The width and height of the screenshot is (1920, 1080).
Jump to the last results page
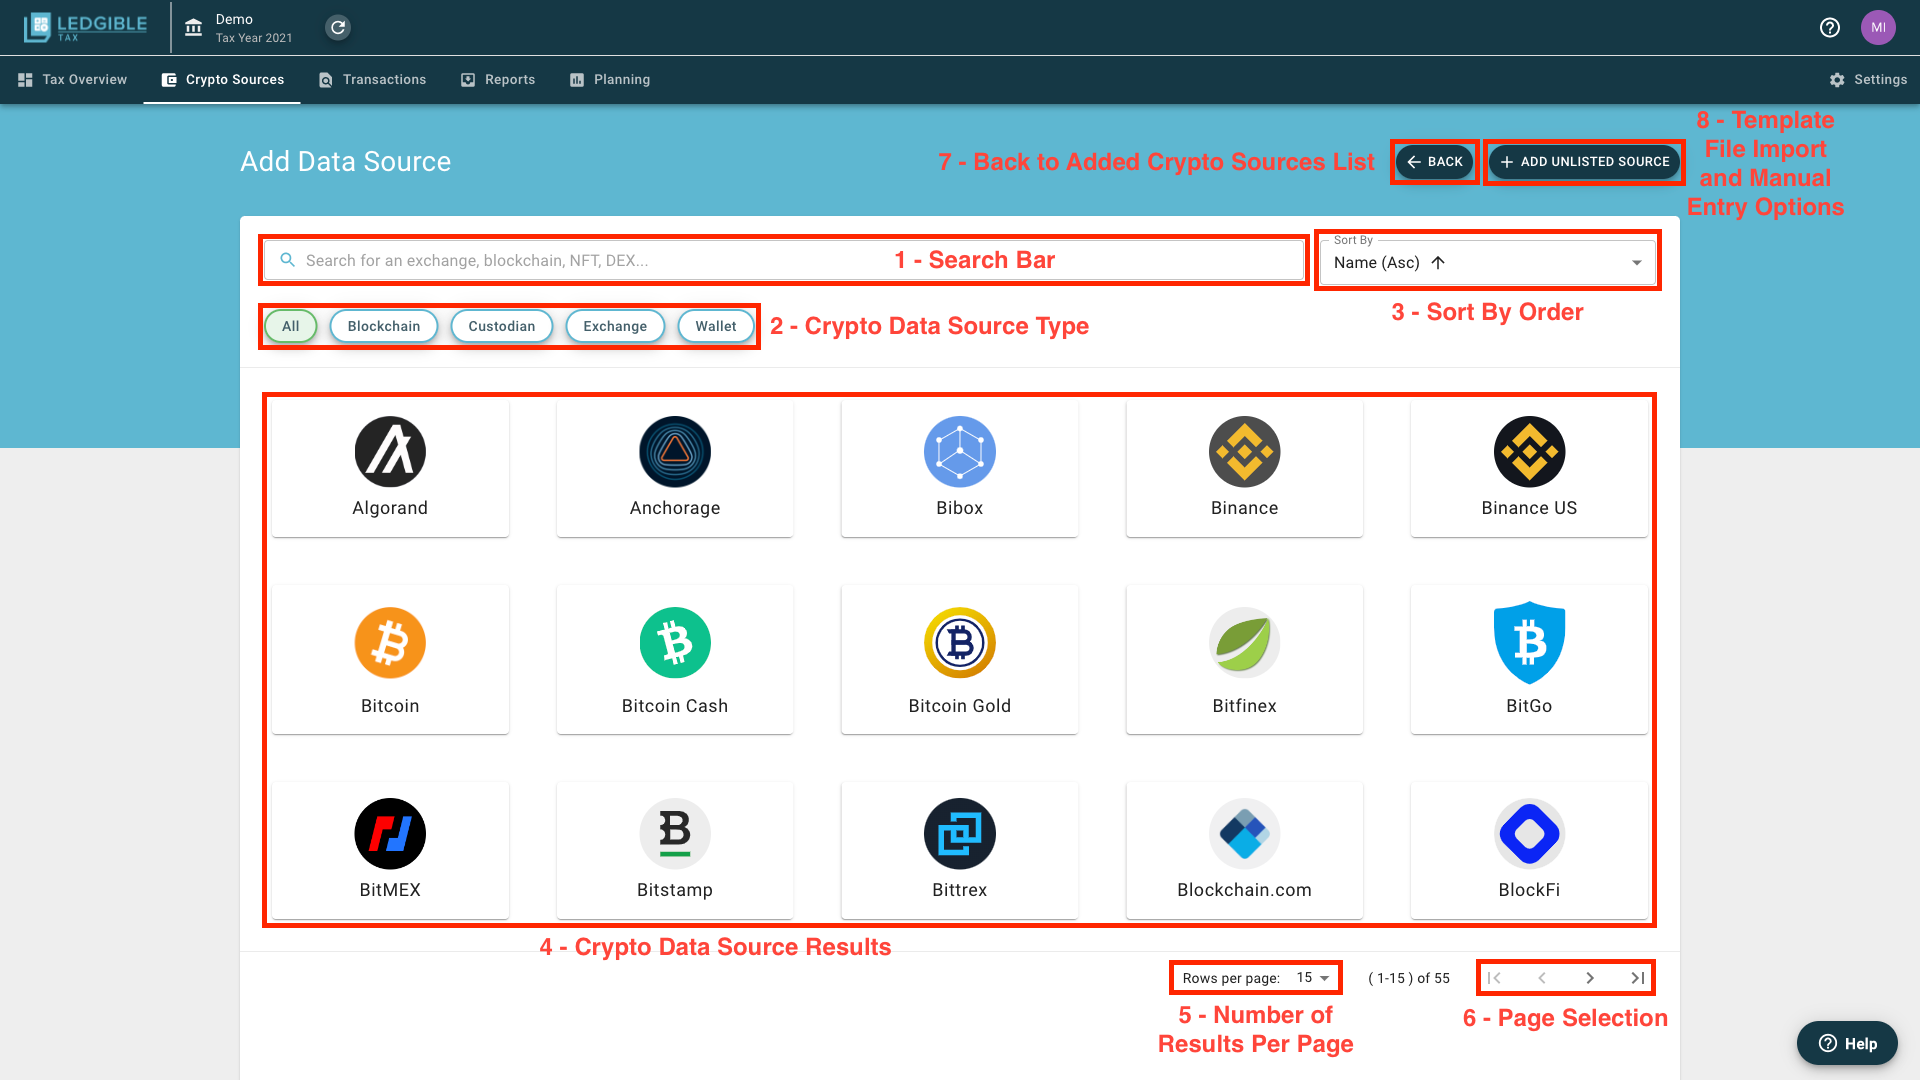click(x=1637, y=978)
